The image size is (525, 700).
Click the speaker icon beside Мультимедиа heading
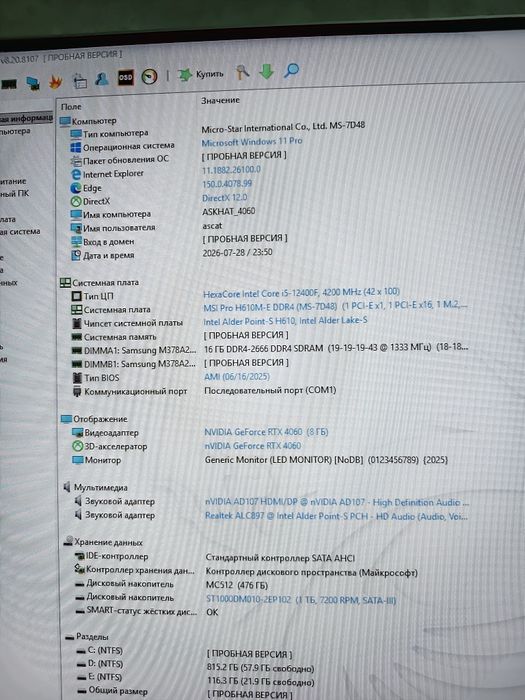(x=67, y=487)
